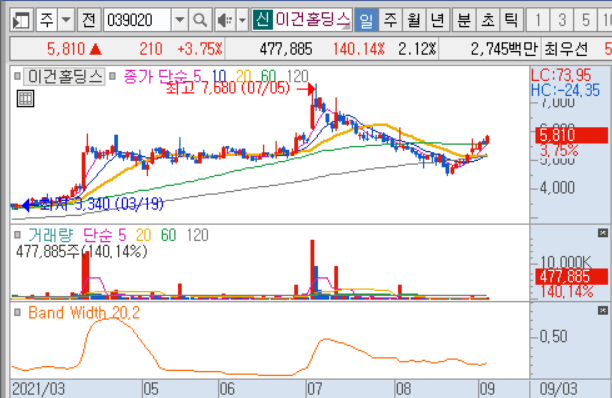
Task: Select the 초 second chart tab
Action: [x=488, y=20]
